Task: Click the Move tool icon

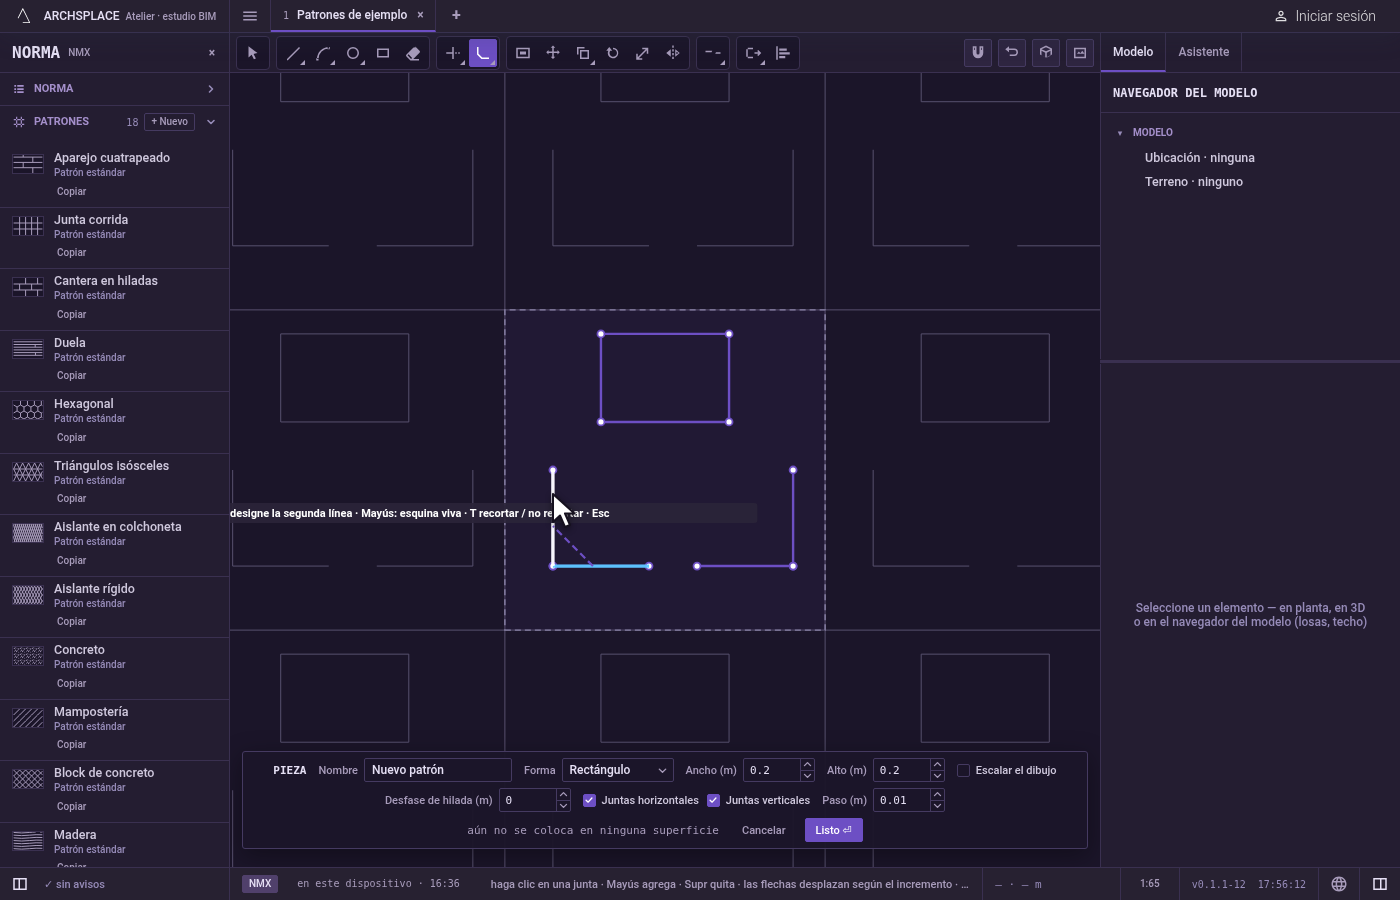Action: point(553,53)
